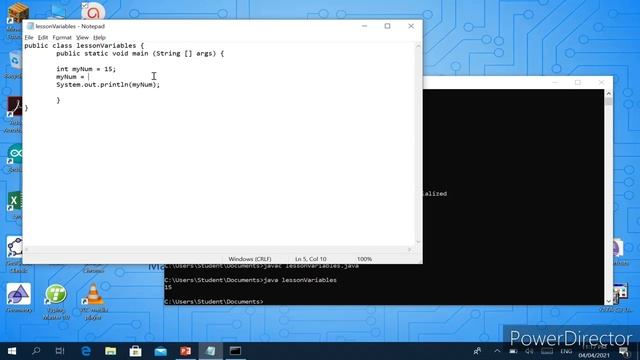Click Notepad horizontal scrollbar right arrow
Screen dimensions: 640x360
[410, 249]
